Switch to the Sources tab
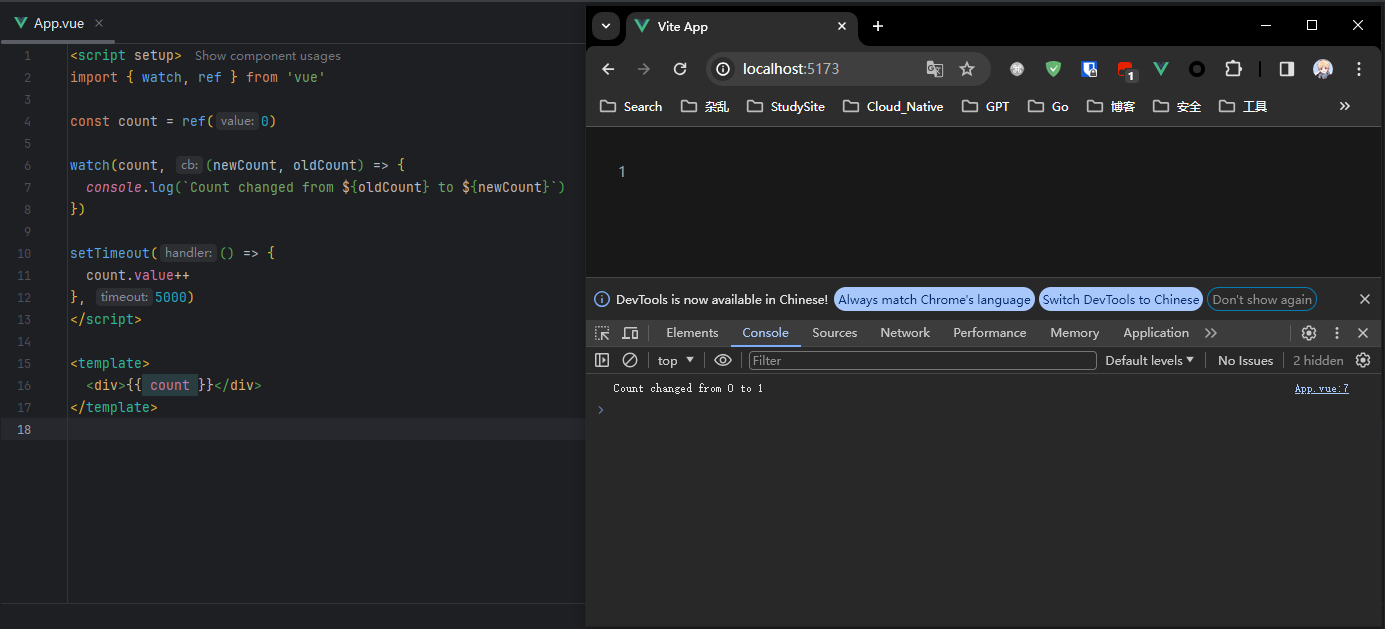Screen dimensions: 1385x629 point(835,333)
